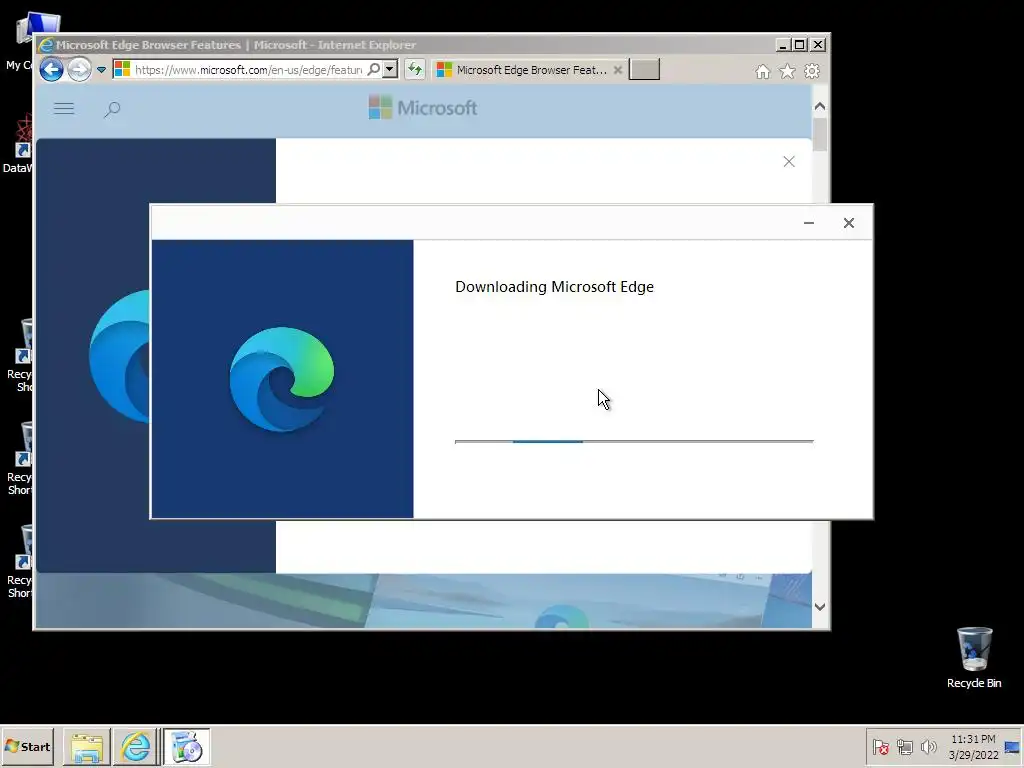Open Action Center flag in system tray
This screenshot has width=1024, height=768.
point(880,746)
